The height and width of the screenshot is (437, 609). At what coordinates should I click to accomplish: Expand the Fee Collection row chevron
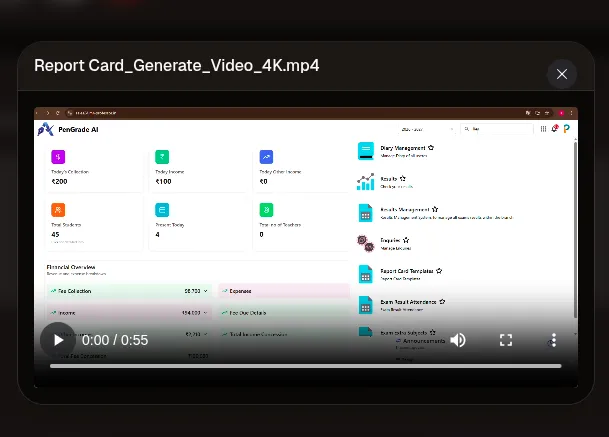[x=205, y=291]
